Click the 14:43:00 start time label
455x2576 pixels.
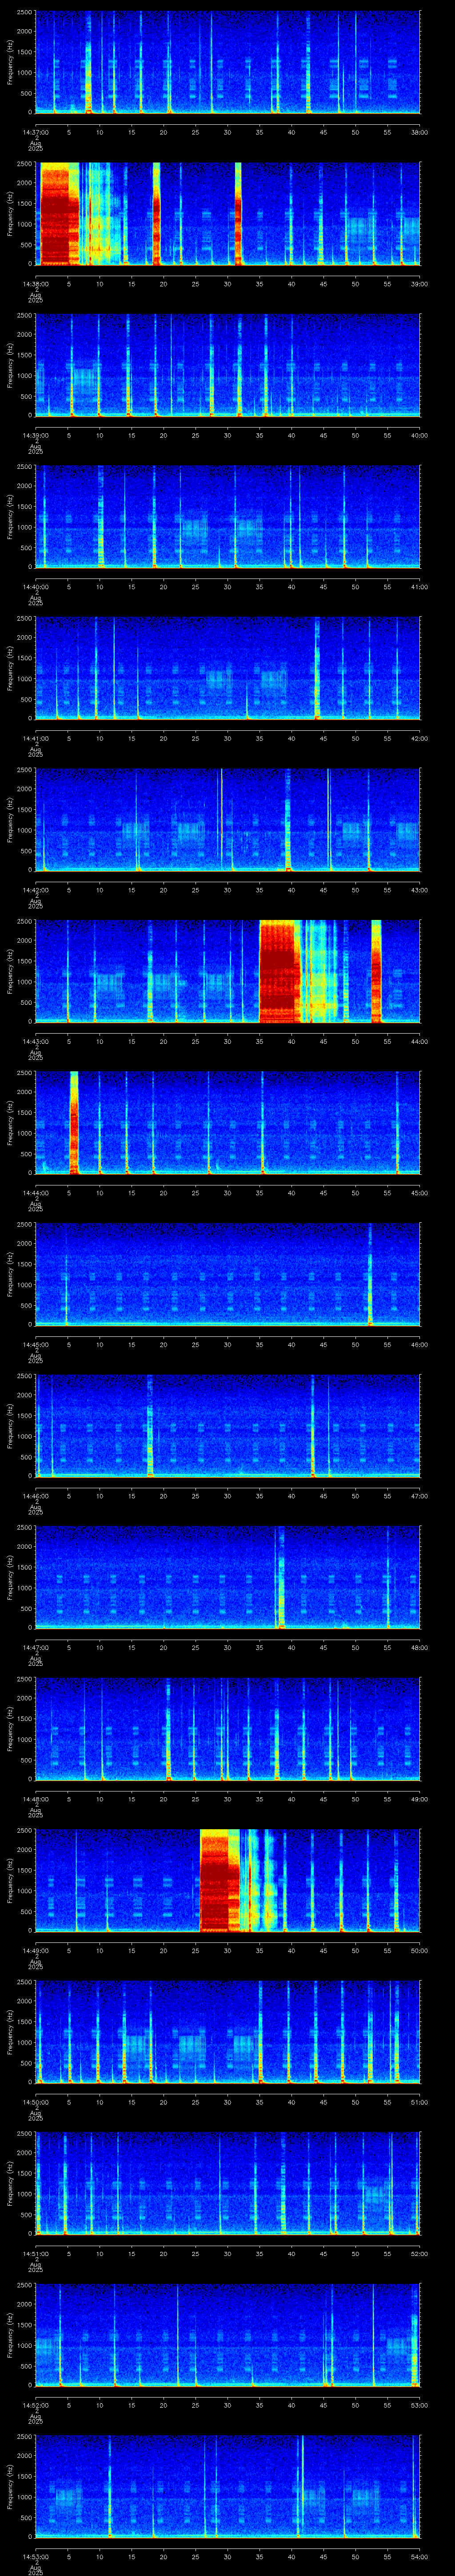pos(35,1041)
